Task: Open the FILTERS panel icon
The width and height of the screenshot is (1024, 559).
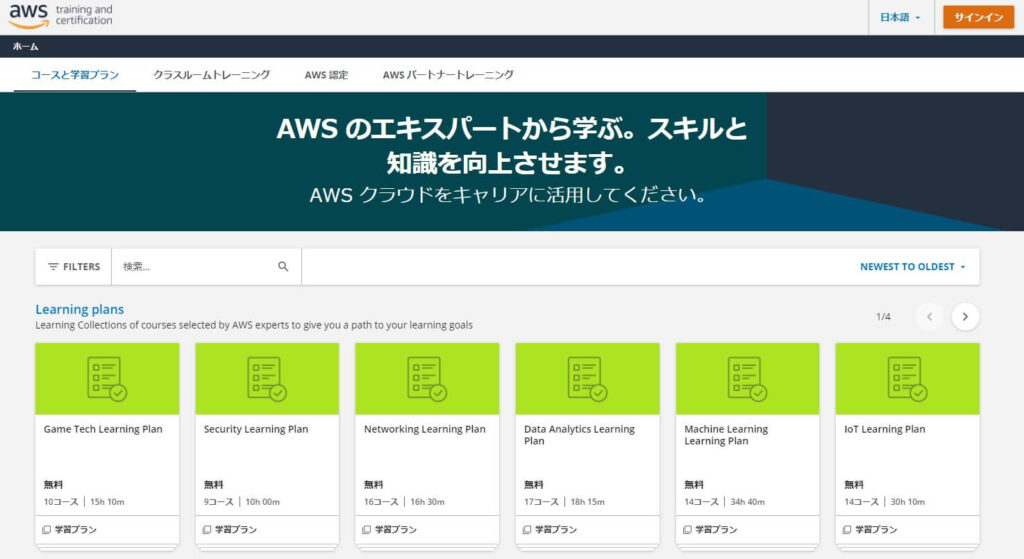Action: point(54,267)
